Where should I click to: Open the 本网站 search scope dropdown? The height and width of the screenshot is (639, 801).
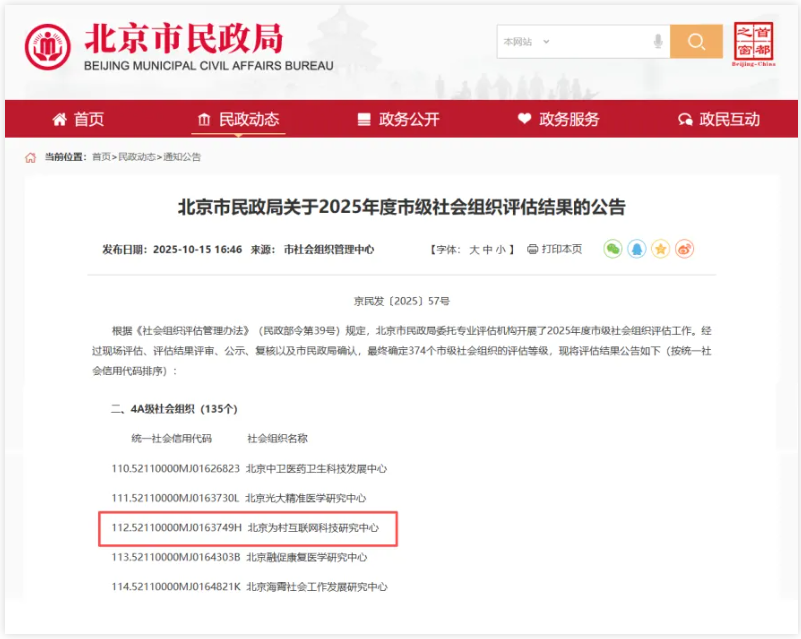[527, 42]
